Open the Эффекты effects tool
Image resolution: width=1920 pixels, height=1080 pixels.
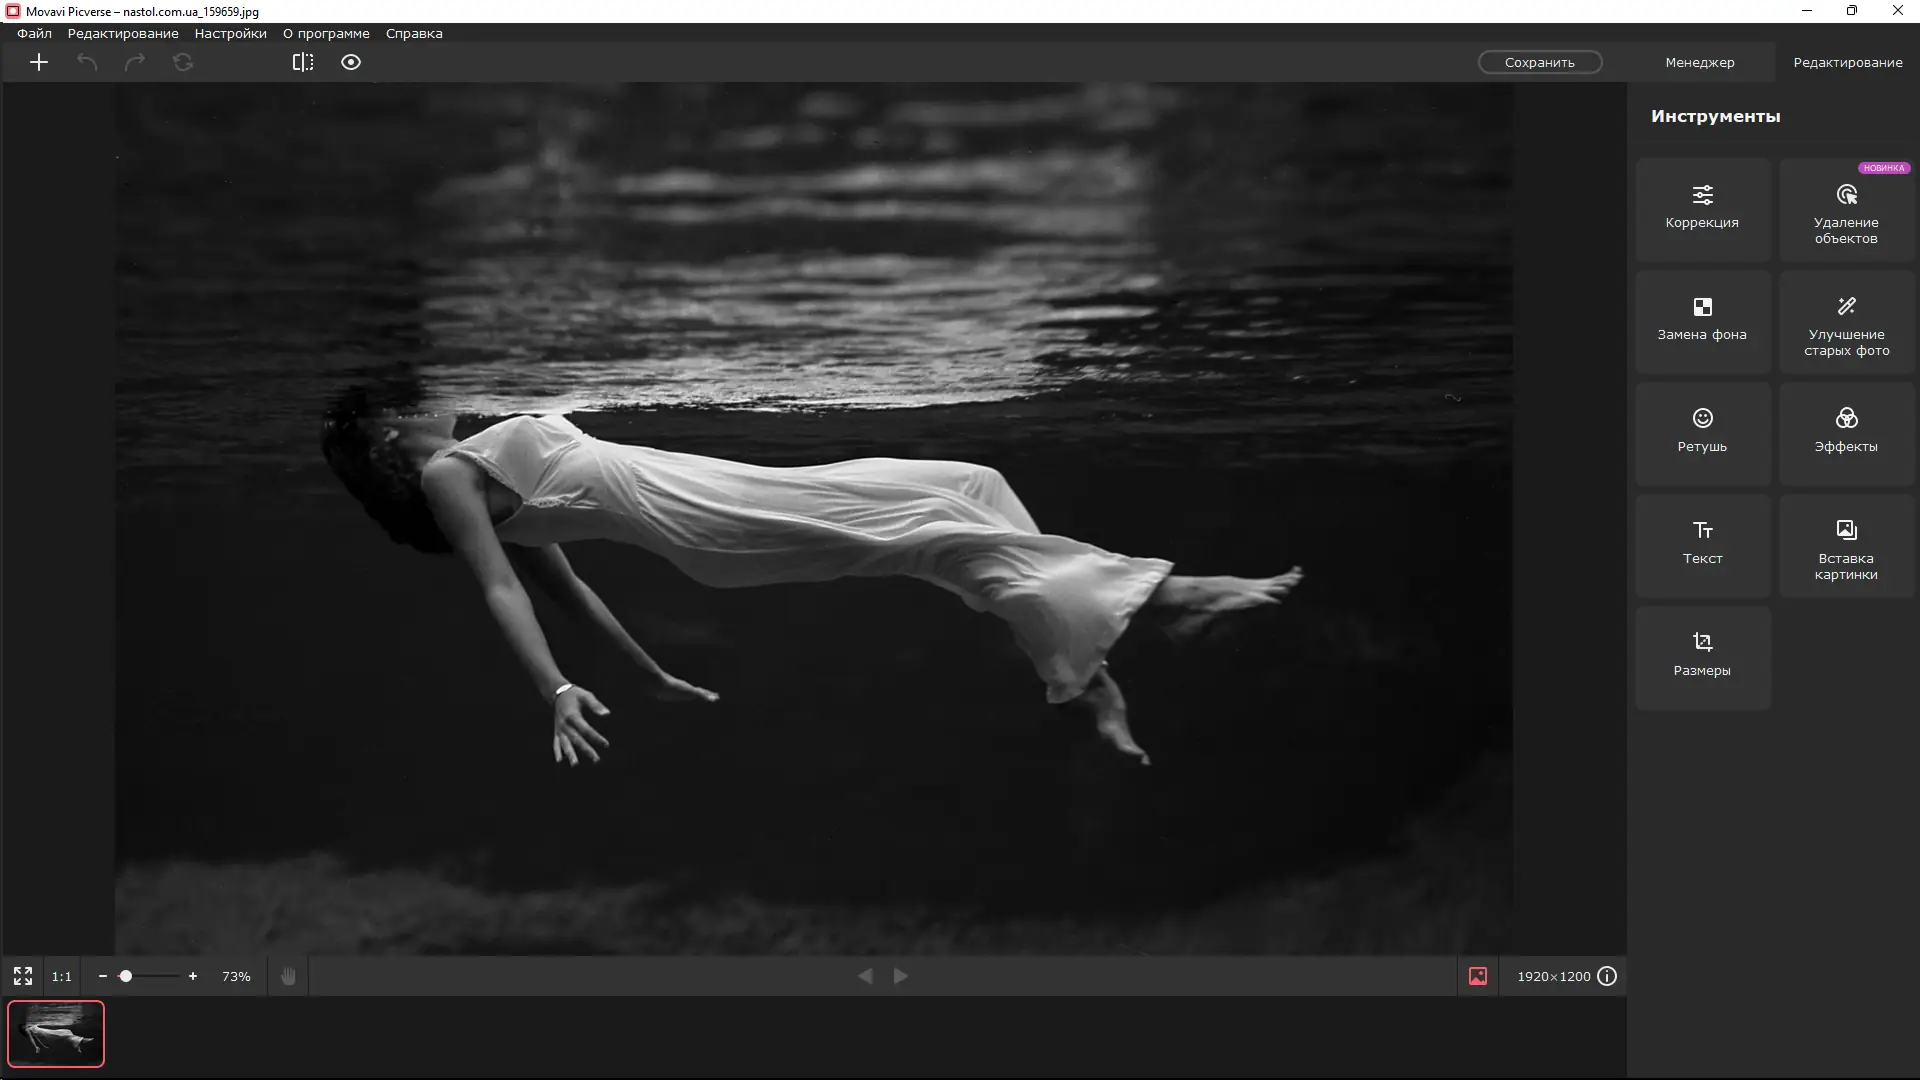1846,432
